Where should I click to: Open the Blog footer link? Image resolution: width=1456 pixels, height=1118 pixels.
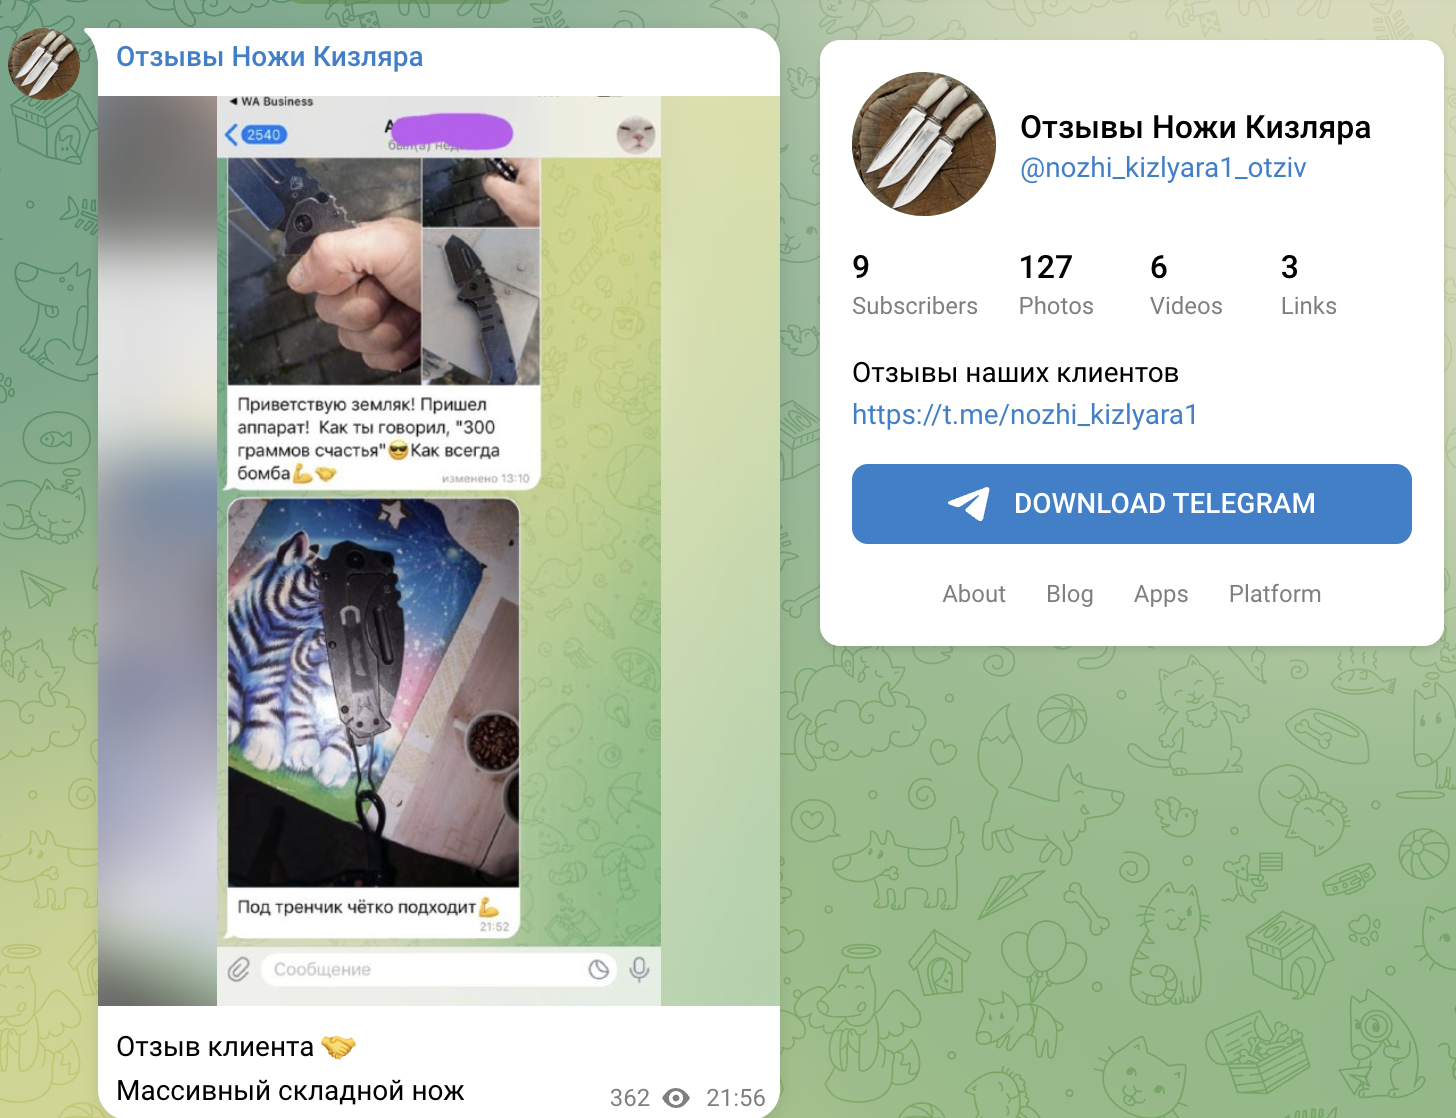pos(1070,594)
